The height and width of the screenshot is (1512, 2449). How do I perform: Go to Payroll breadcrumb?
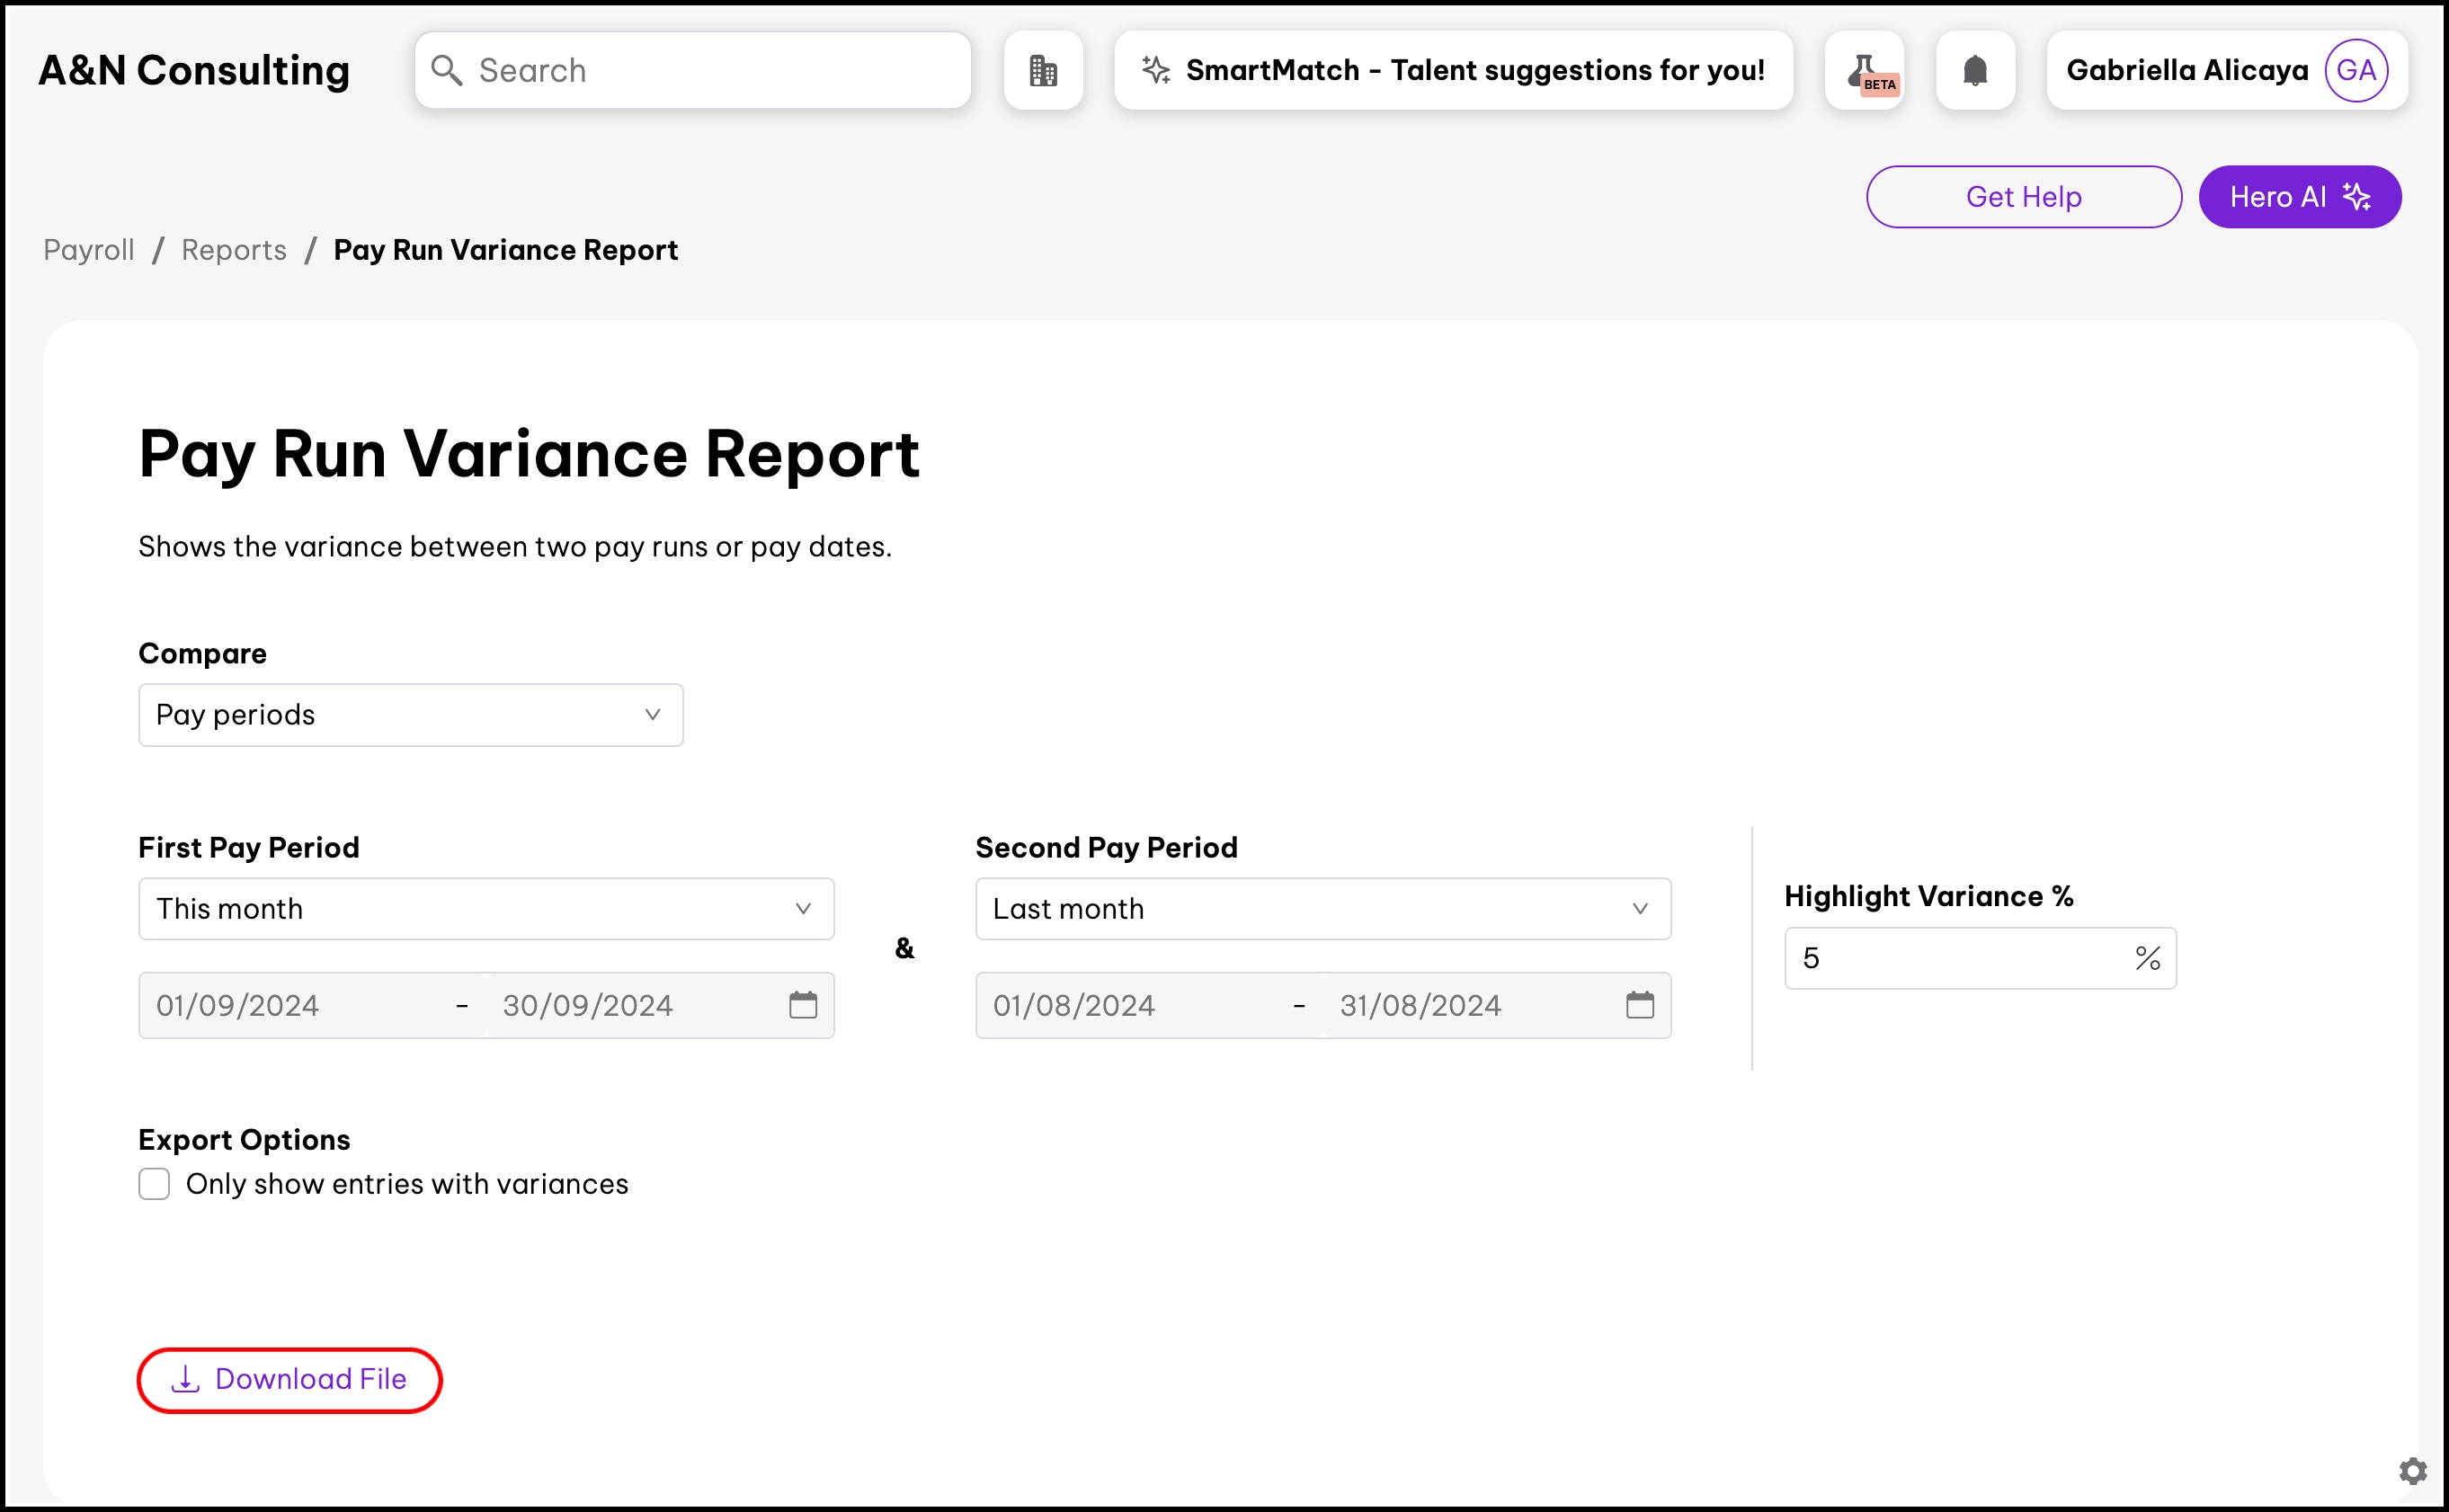[x=89, y=250]
